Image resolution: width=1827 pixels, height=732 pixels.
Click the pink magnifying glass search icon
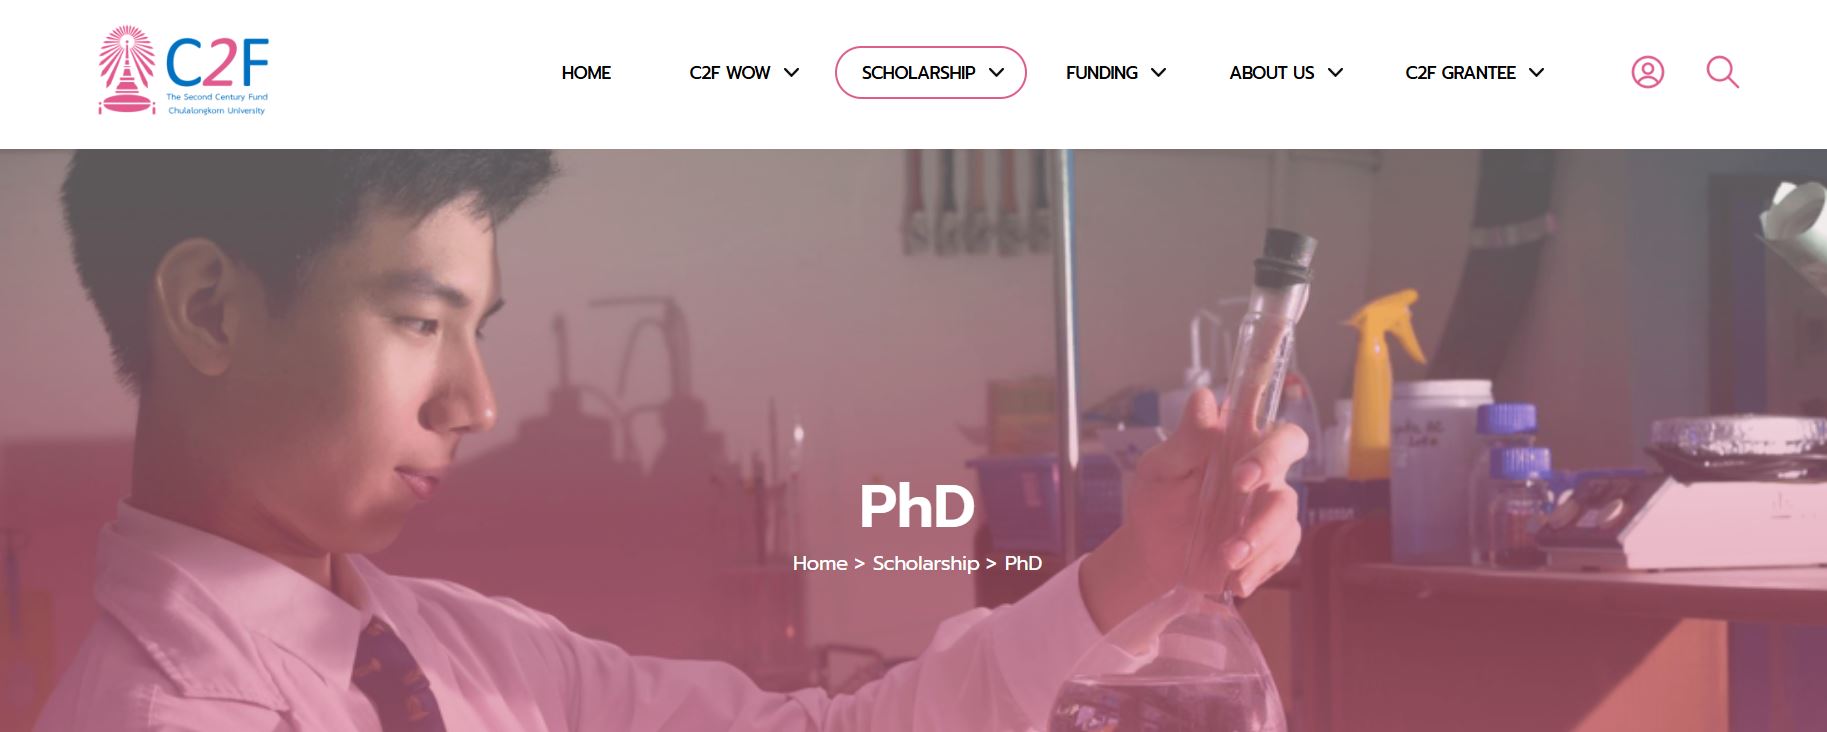pos(1722,72)
